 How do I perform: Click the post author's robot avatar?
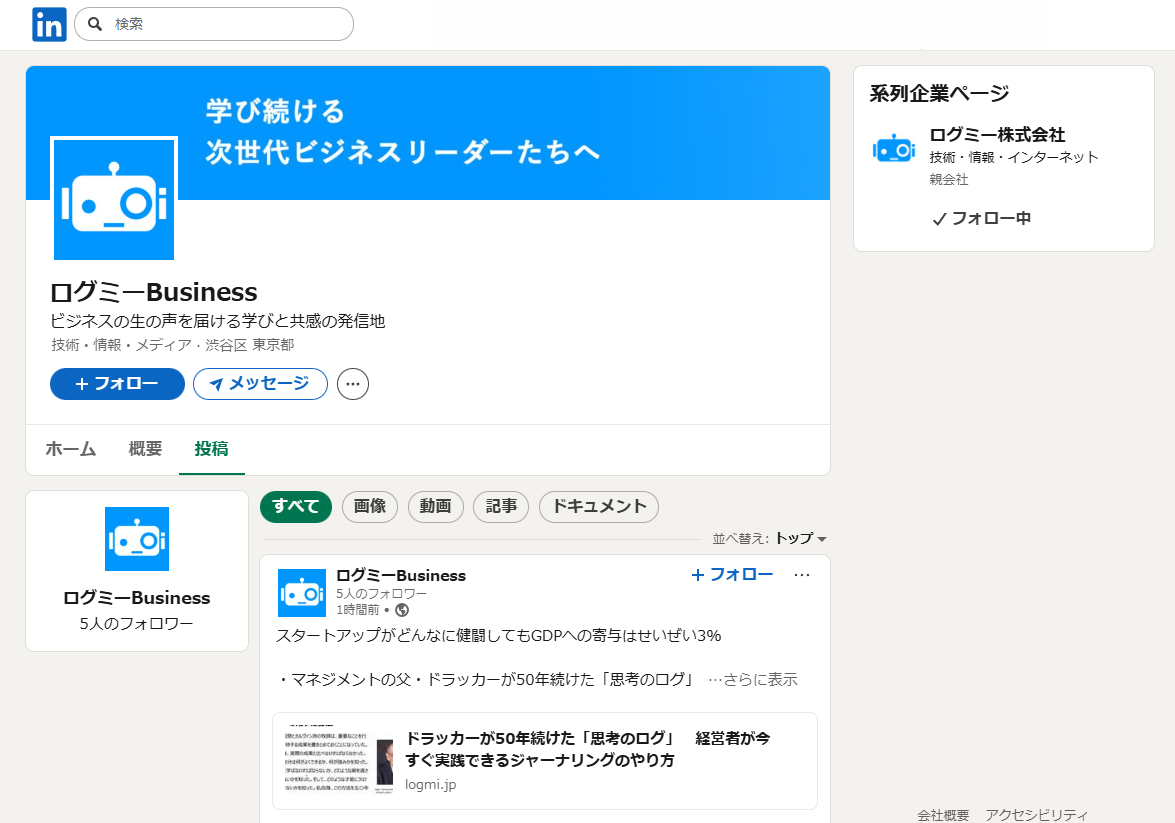point(302,593)
